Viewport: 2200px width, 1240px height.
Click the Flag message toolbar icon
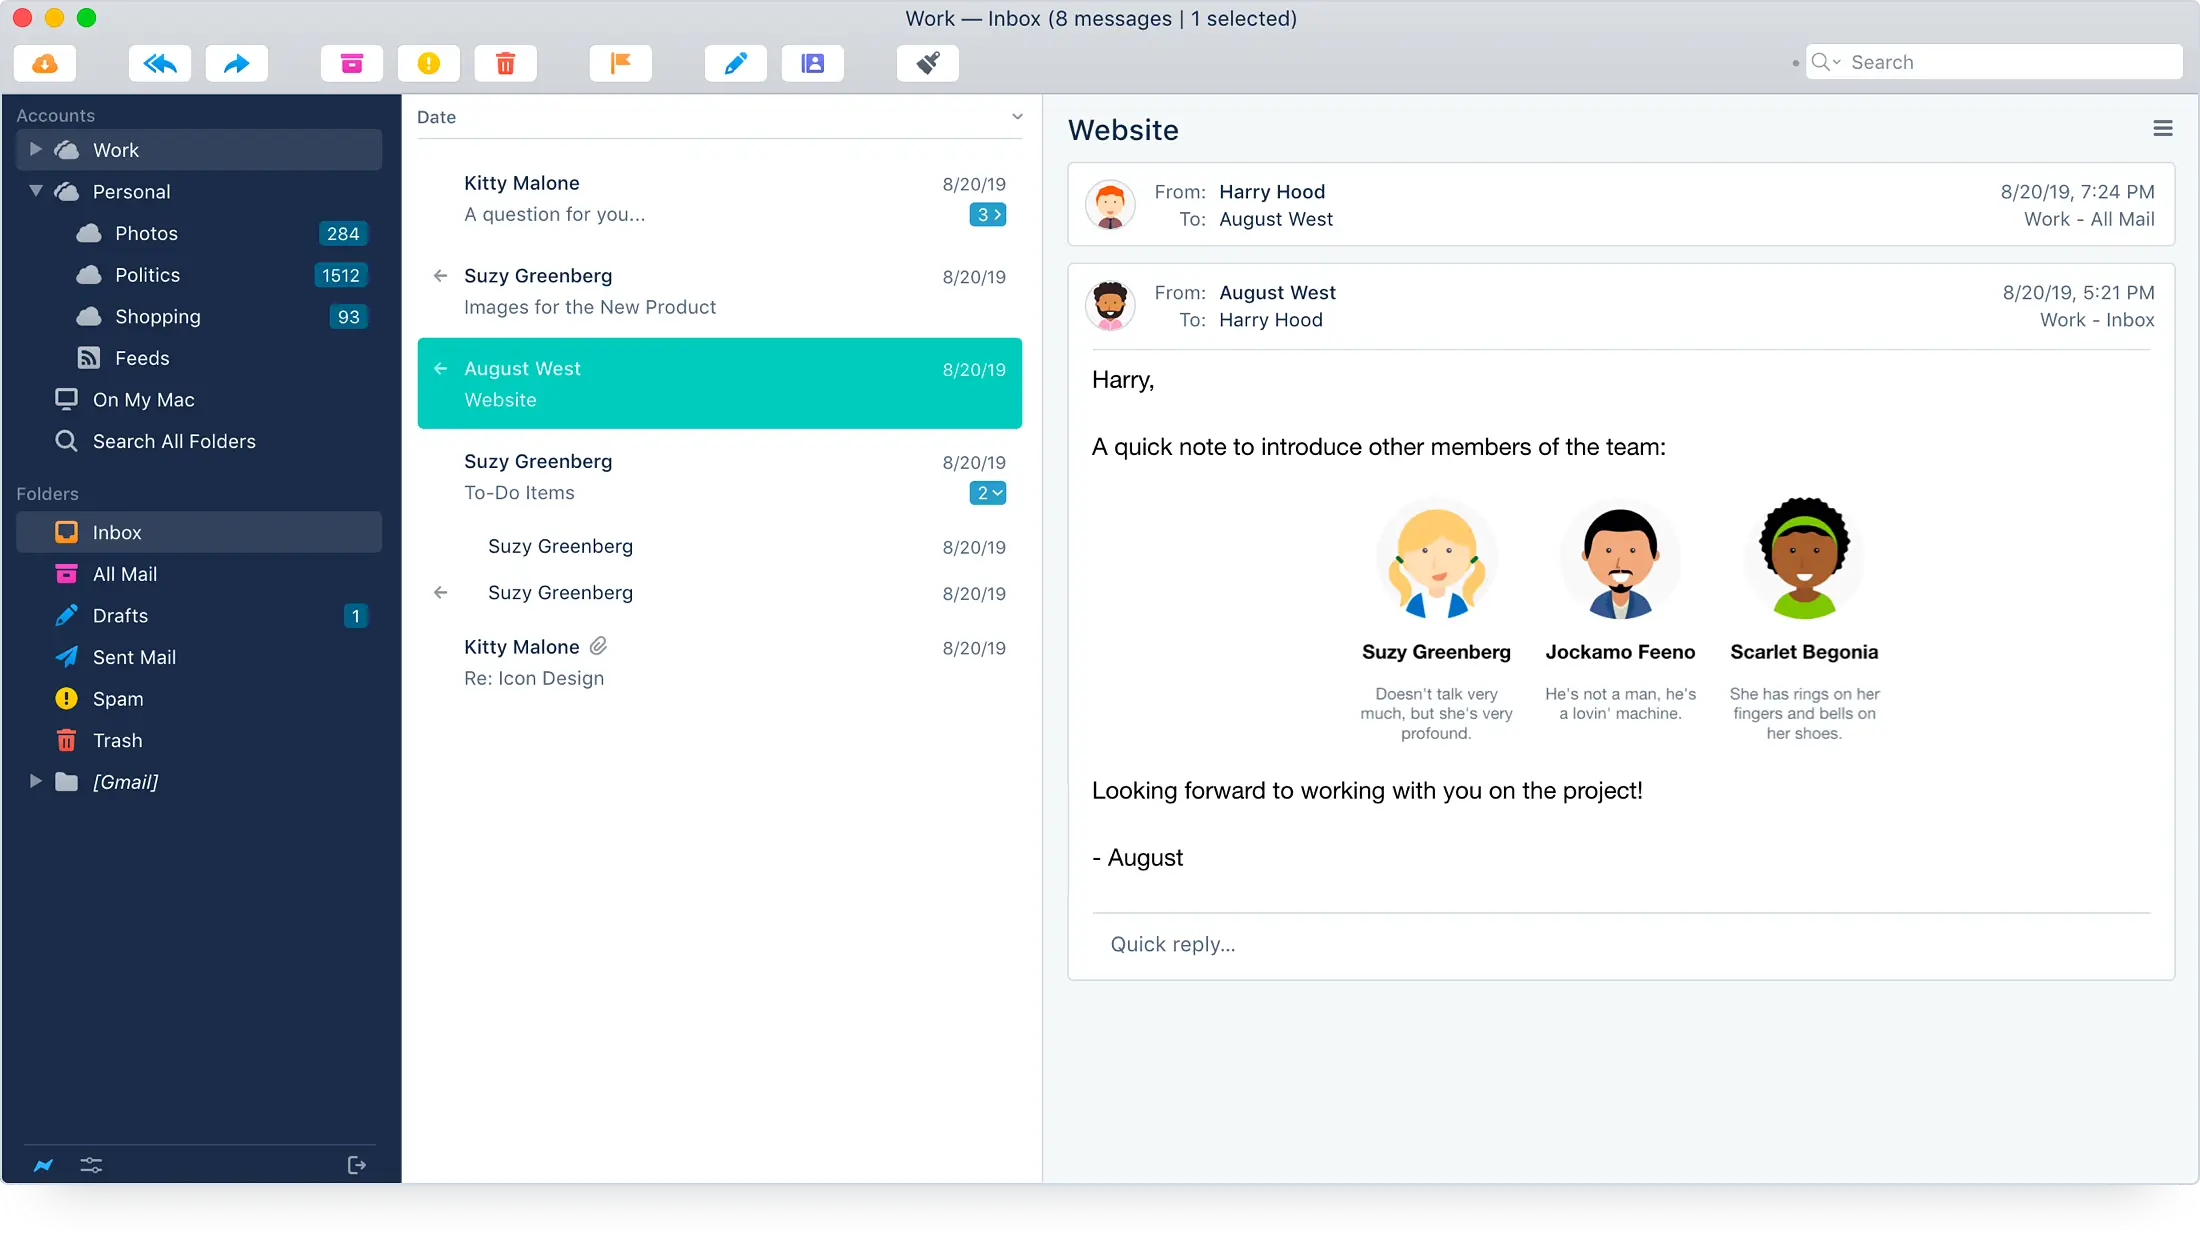pos(621,62)
